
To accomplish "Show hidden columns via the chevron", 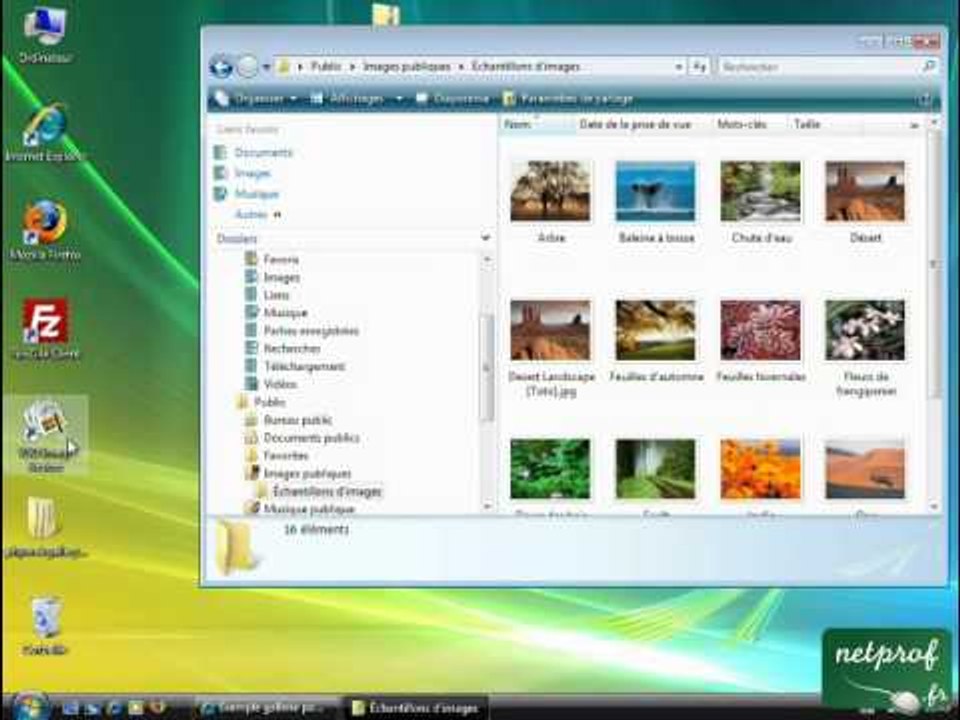I will click(913, 125).
